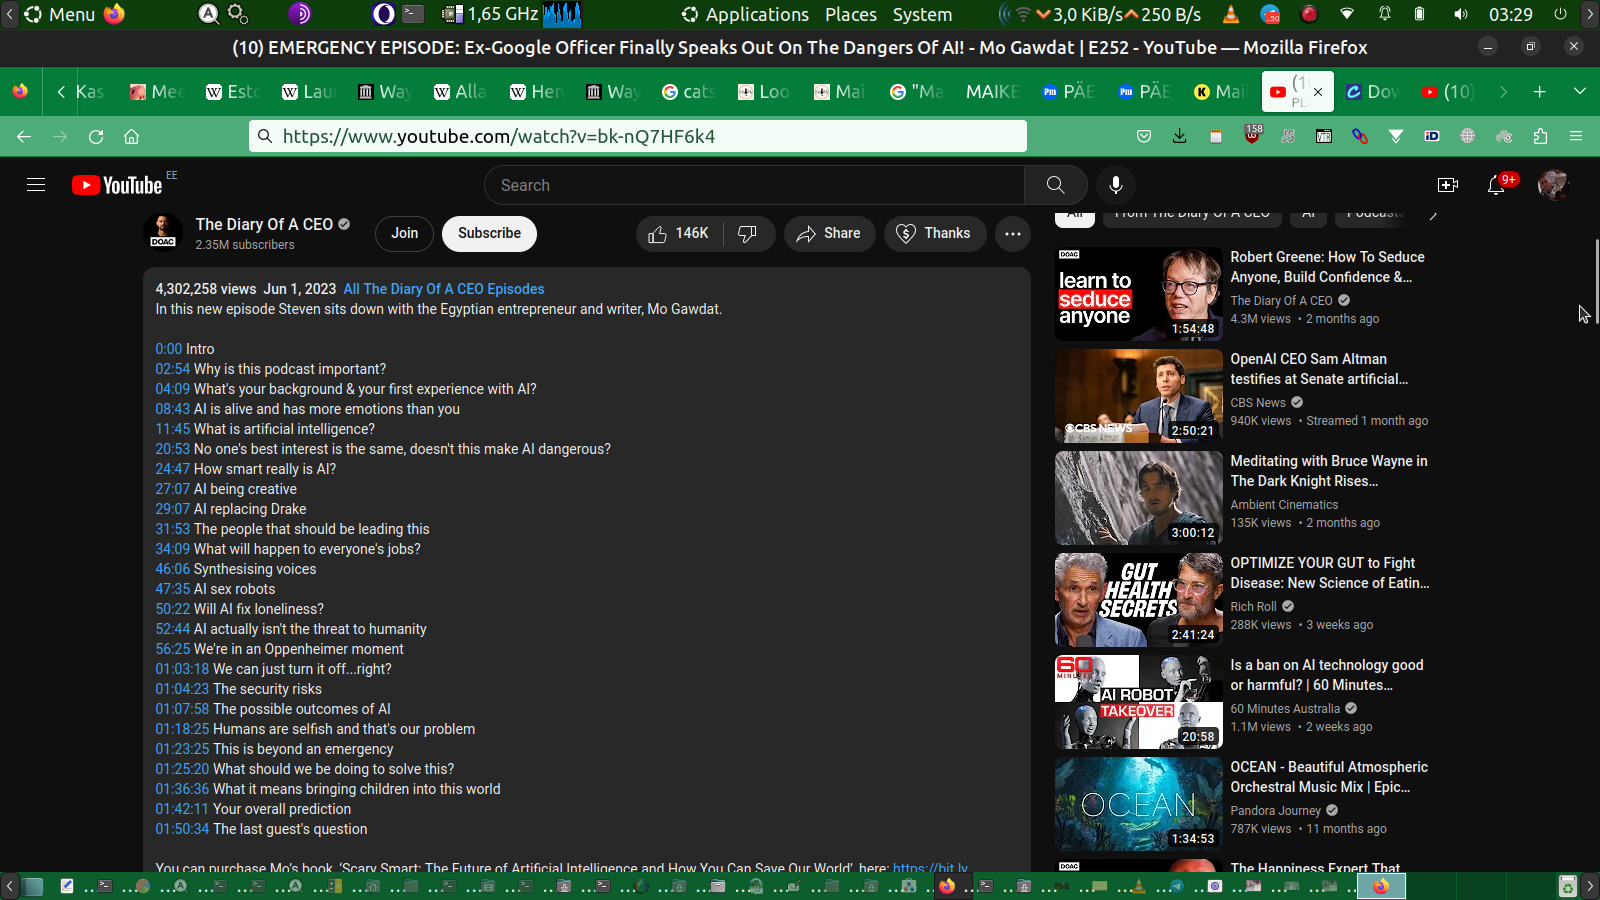Open the notifications bell

[1496, 185]
